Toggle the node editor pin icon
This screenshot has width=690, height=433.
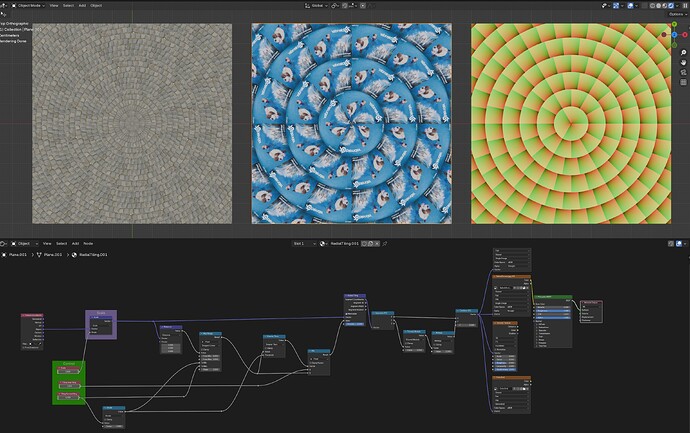point(385,243)
